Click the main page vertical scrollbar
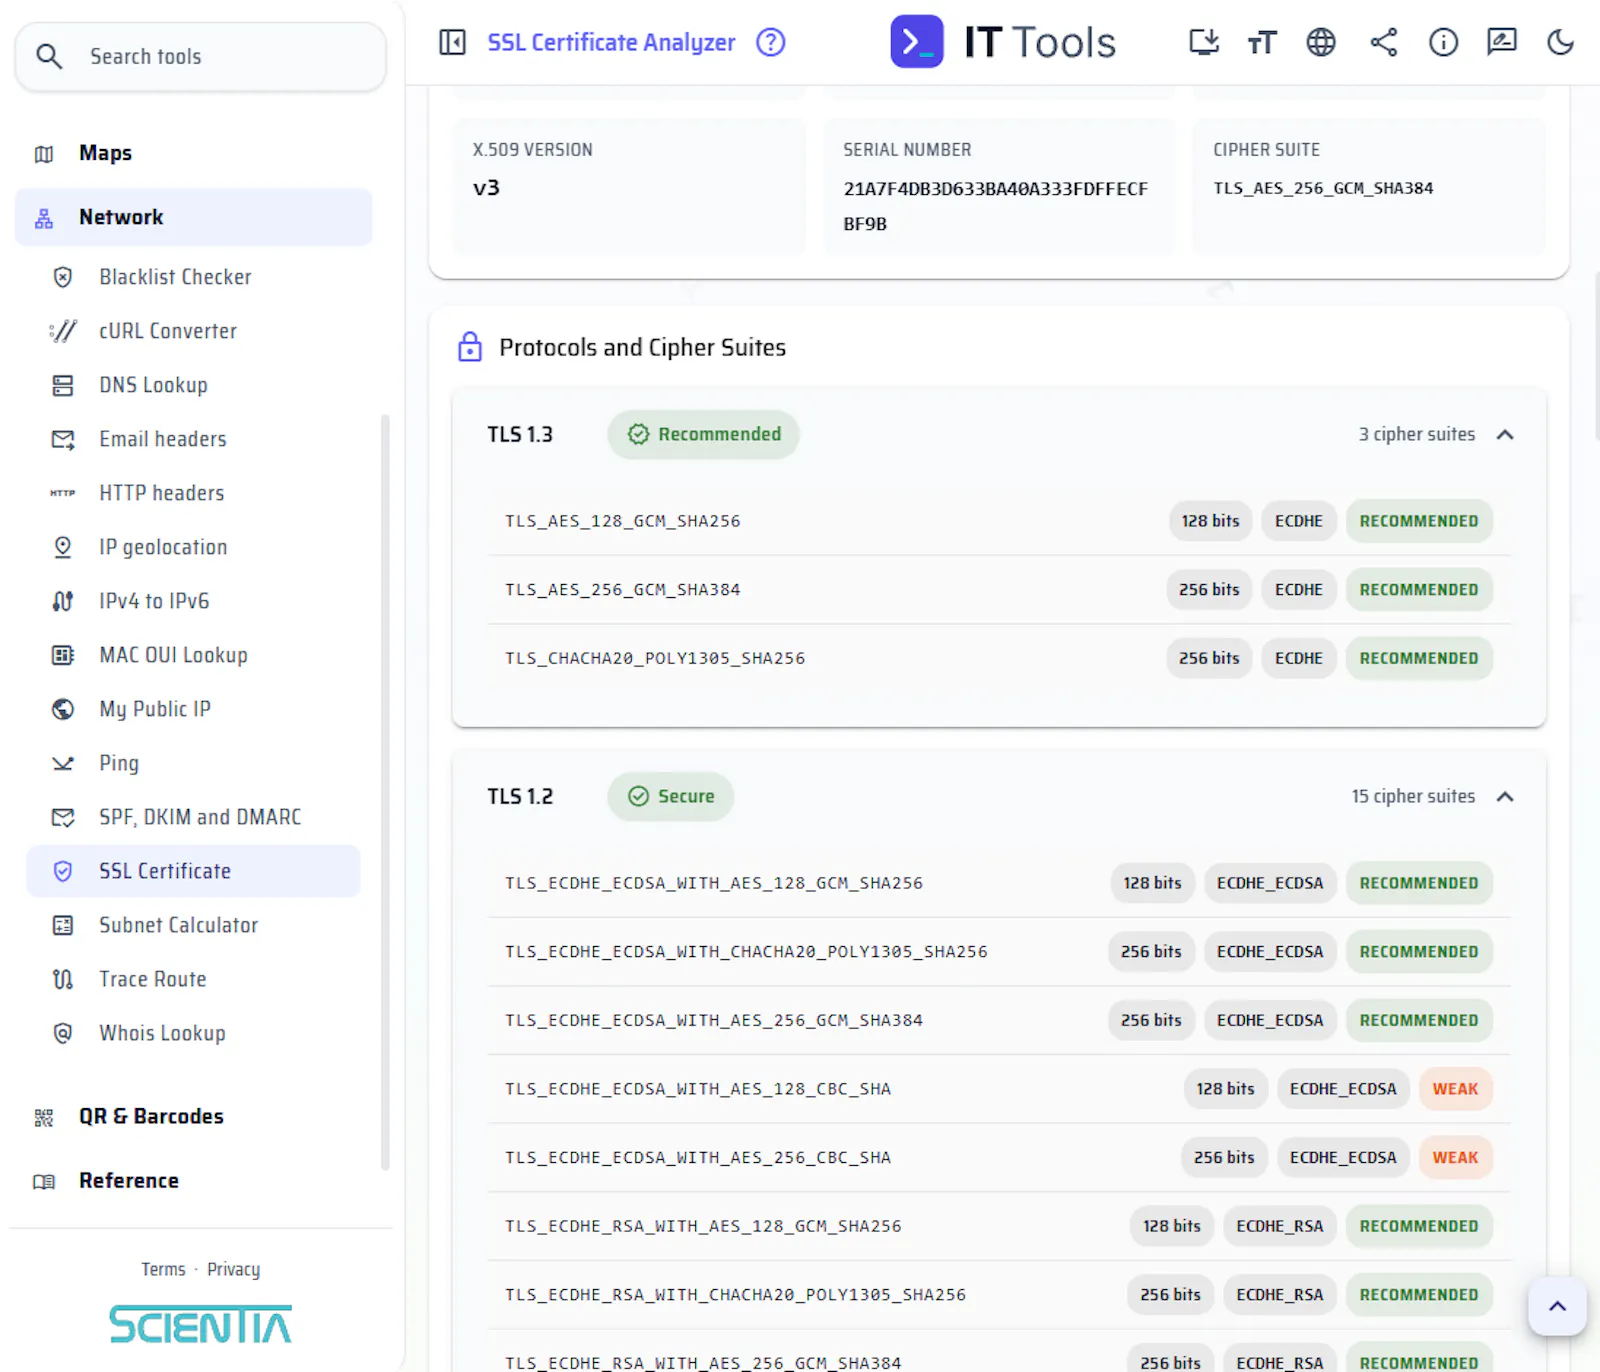Screen dimensions: 1600x1372 (x=1596, y=355)
